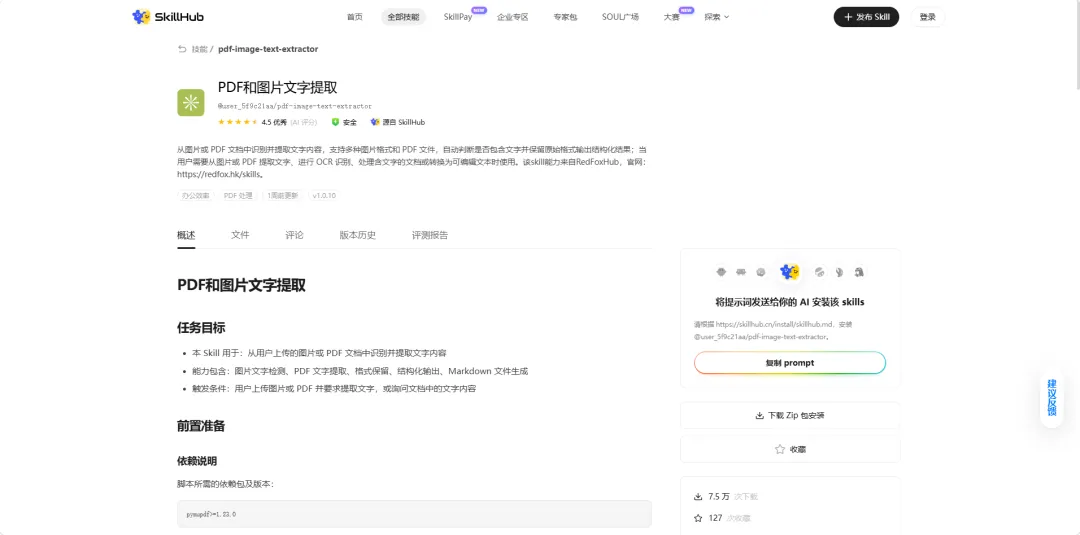
Task: Select the highlighted SkillHub mascot icon in install card
Action: [x=789, y=271]
